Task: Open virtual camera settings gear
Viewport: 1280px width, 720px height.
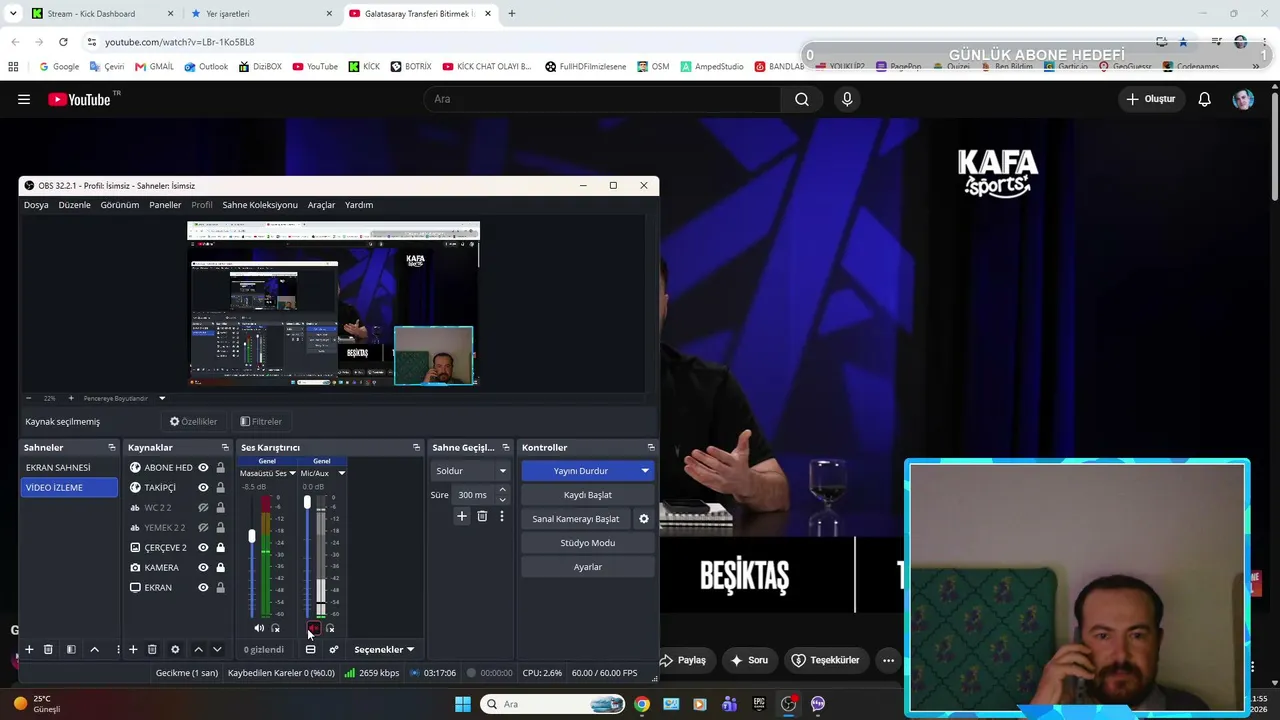Action: (644, 519)
